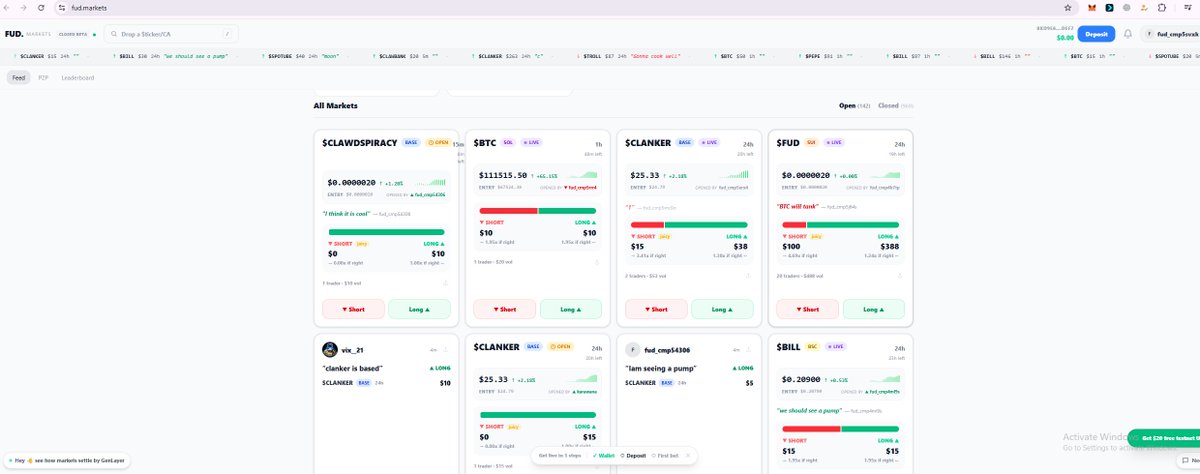Screen dimensions: 1200x474
Task: Click the Wallet step in onboarding popup
Action: click(602, 455)
